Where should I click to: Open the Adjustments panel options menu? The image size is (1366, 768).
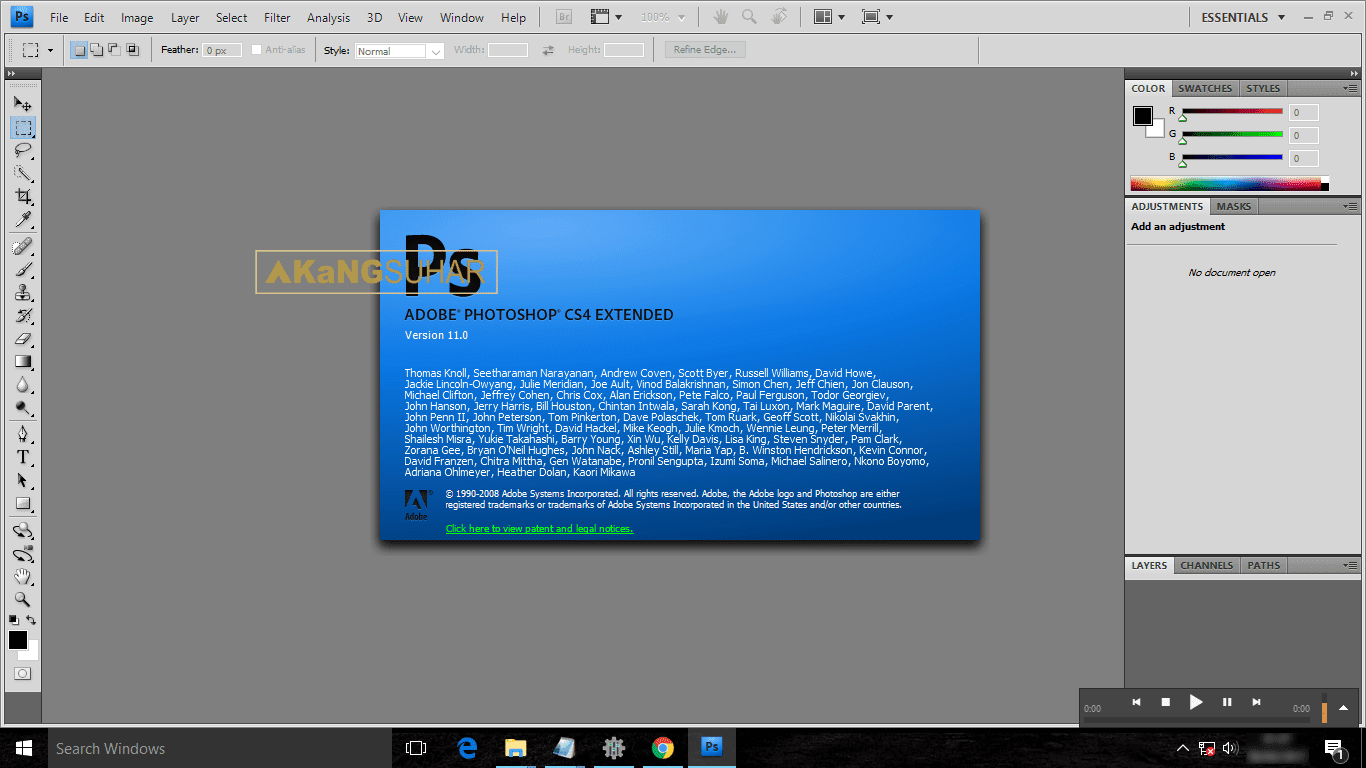[x=1351, y=206]
